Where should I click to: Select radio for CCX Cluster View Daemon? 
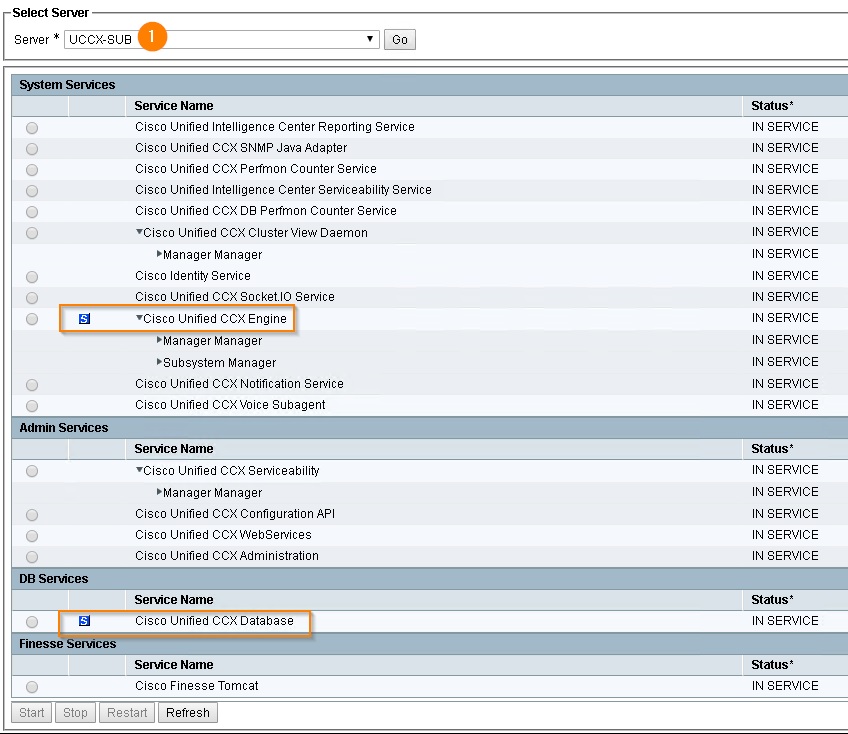(32, 233)
